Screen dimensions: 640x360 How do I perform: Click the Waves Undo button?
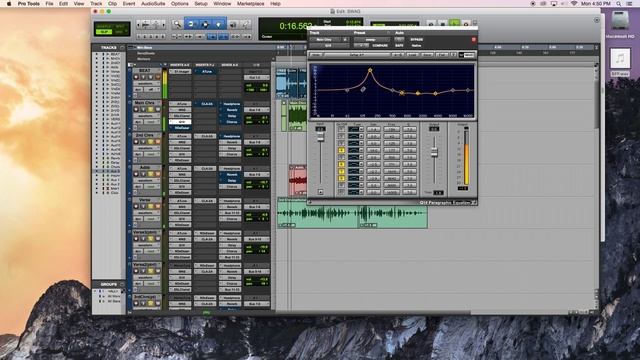click(315, 55)
